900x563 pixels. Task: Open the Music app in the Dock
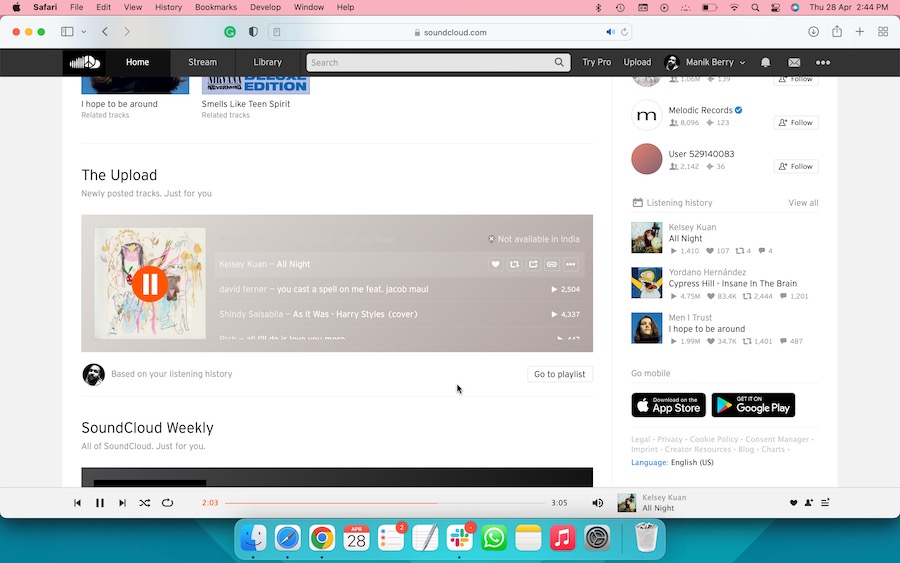562,538
